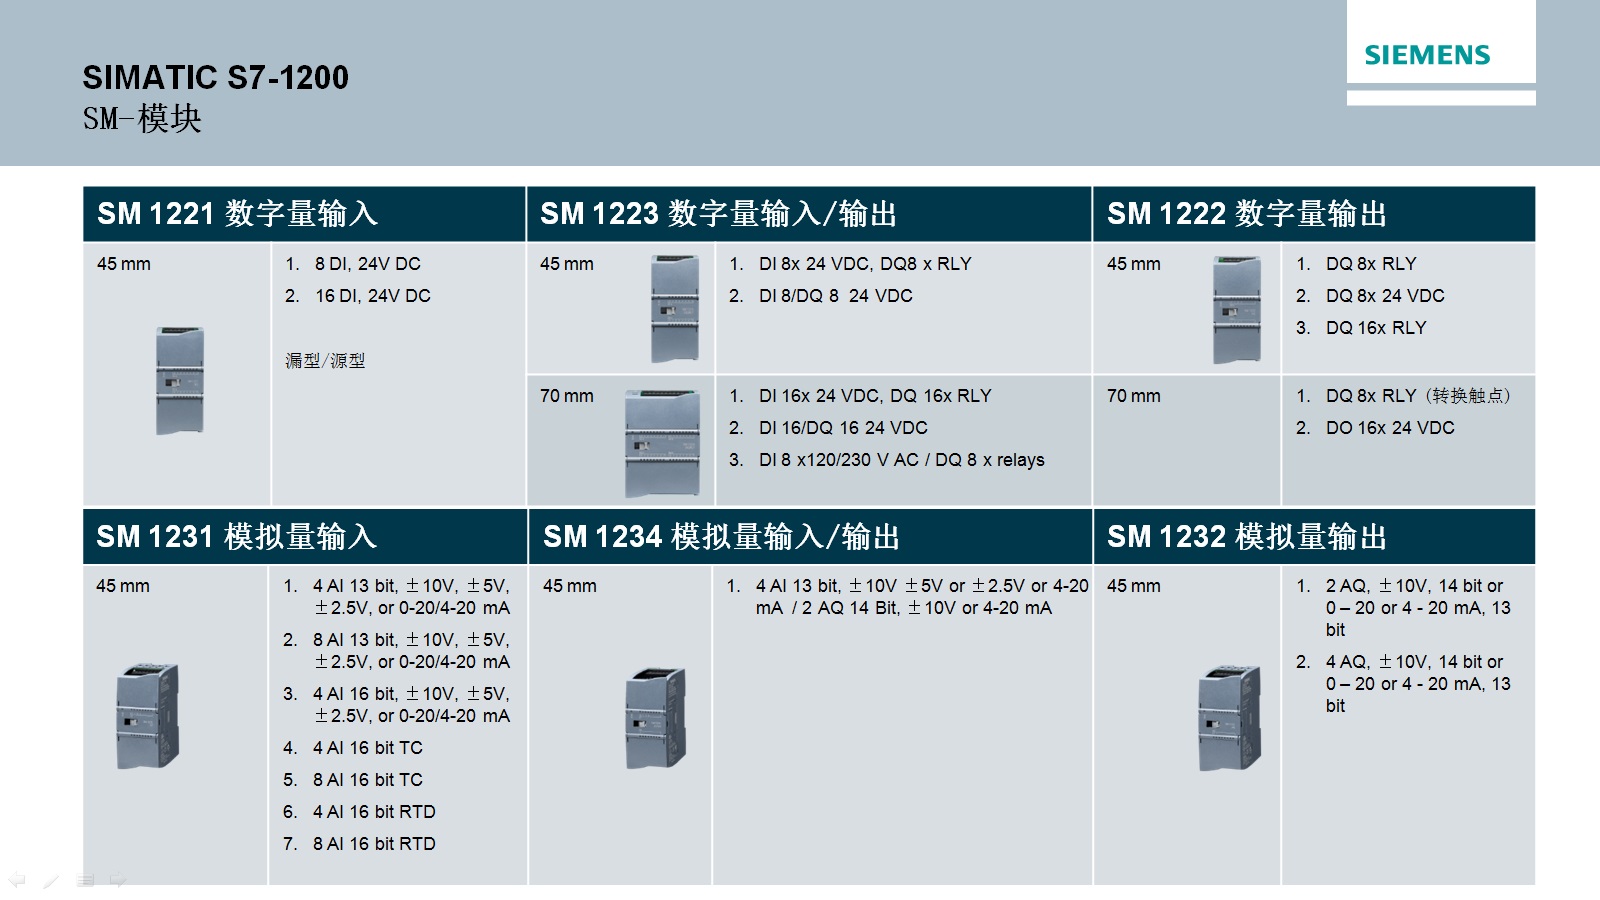Image resolution: width=1600 pixels, height=900 pixels.
Task: Click '16 DI, 24V DC' list item
Action: click(373, 296)
